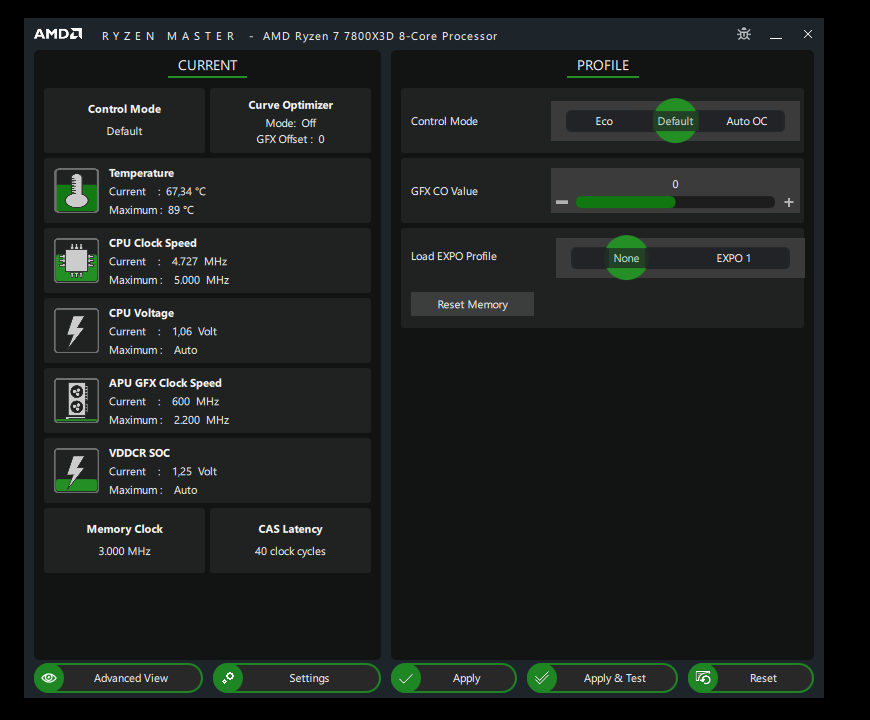Click the 4.727 MHz clock value
Viewport: 870px width, 720px height.
point(199,261)
